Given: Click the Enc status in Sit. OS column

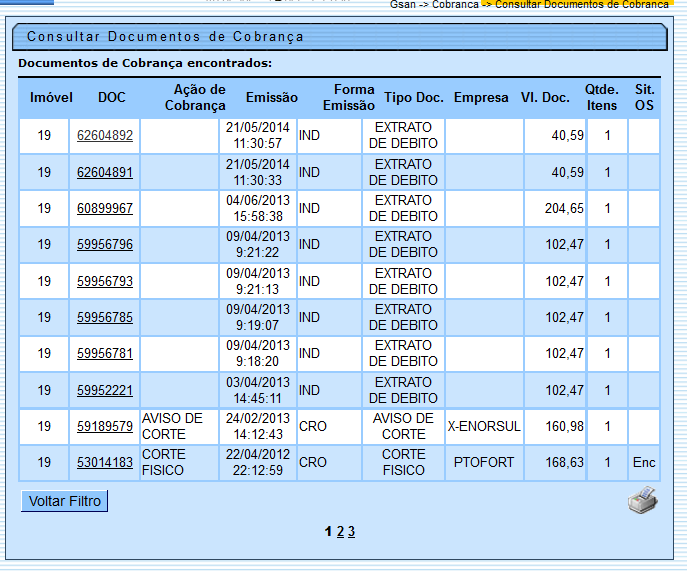Looking at the screenshot, I should click(644, 463).
